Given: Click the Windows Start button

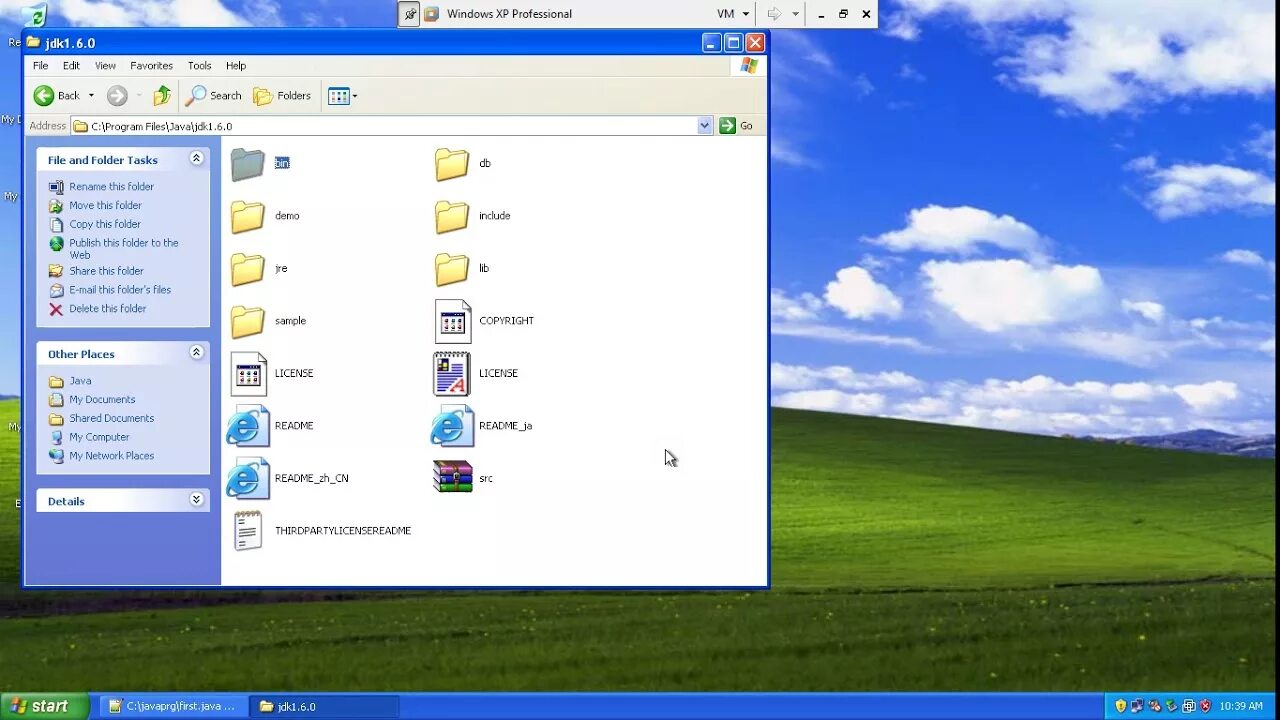Looking at the screenshot, I should pos(45,706).
